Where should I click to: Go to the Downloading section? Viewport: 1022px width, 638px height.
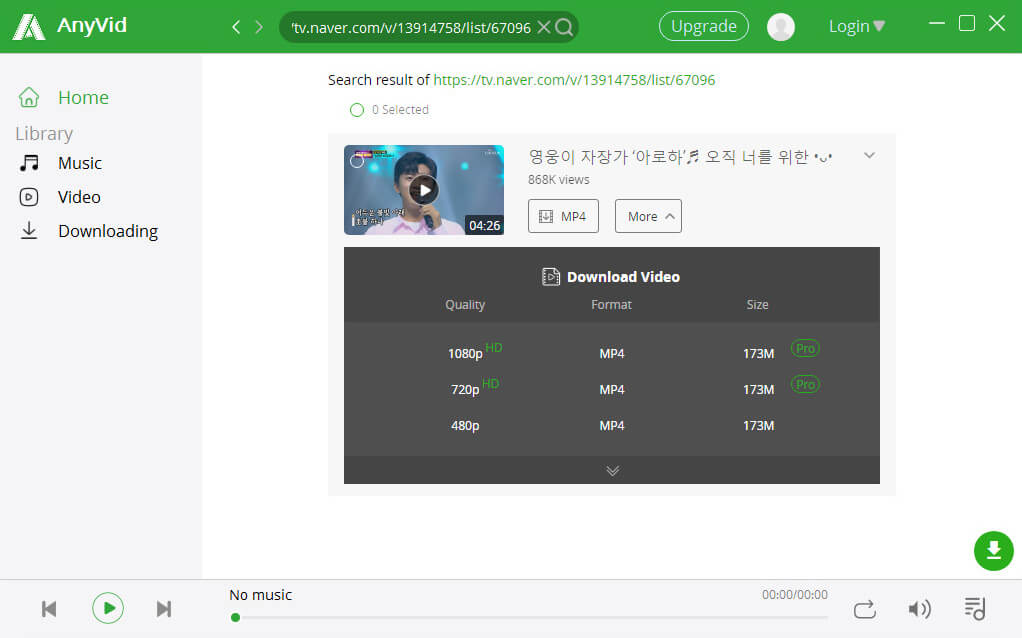point(107,231)
